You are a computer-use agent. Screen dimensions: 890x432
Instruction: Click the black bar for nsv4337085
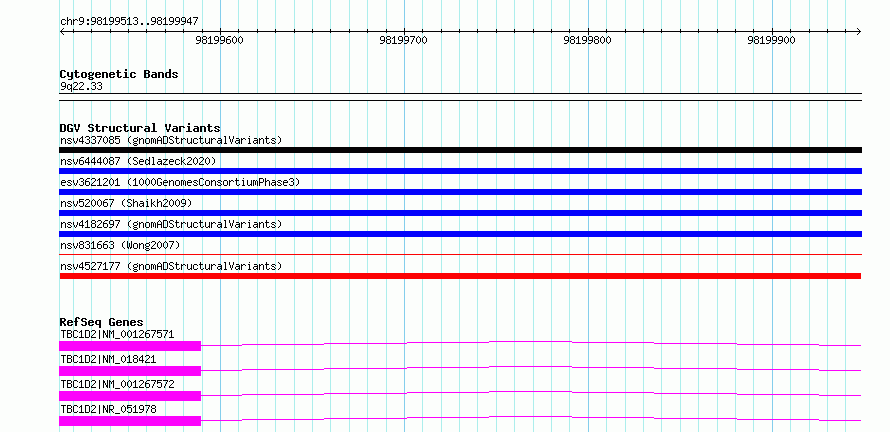(460, 150)
